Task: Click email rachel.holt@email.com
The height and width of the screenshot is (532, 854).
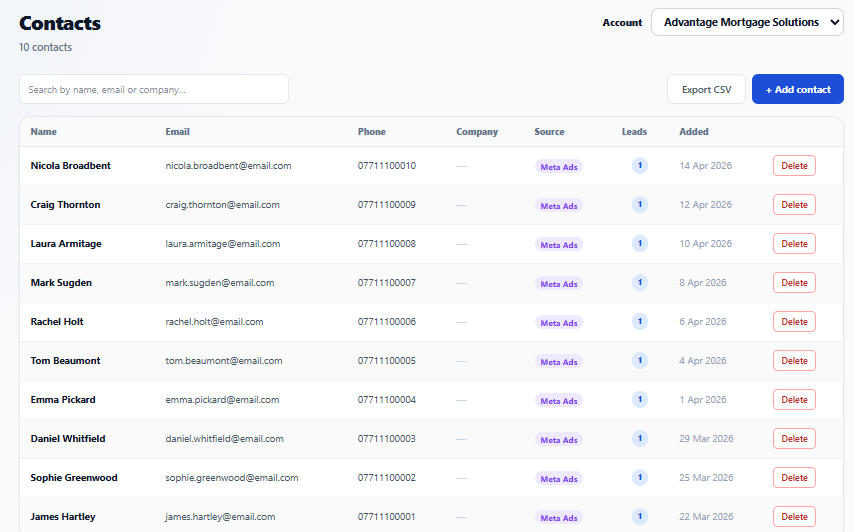Action: coord(214,322)
